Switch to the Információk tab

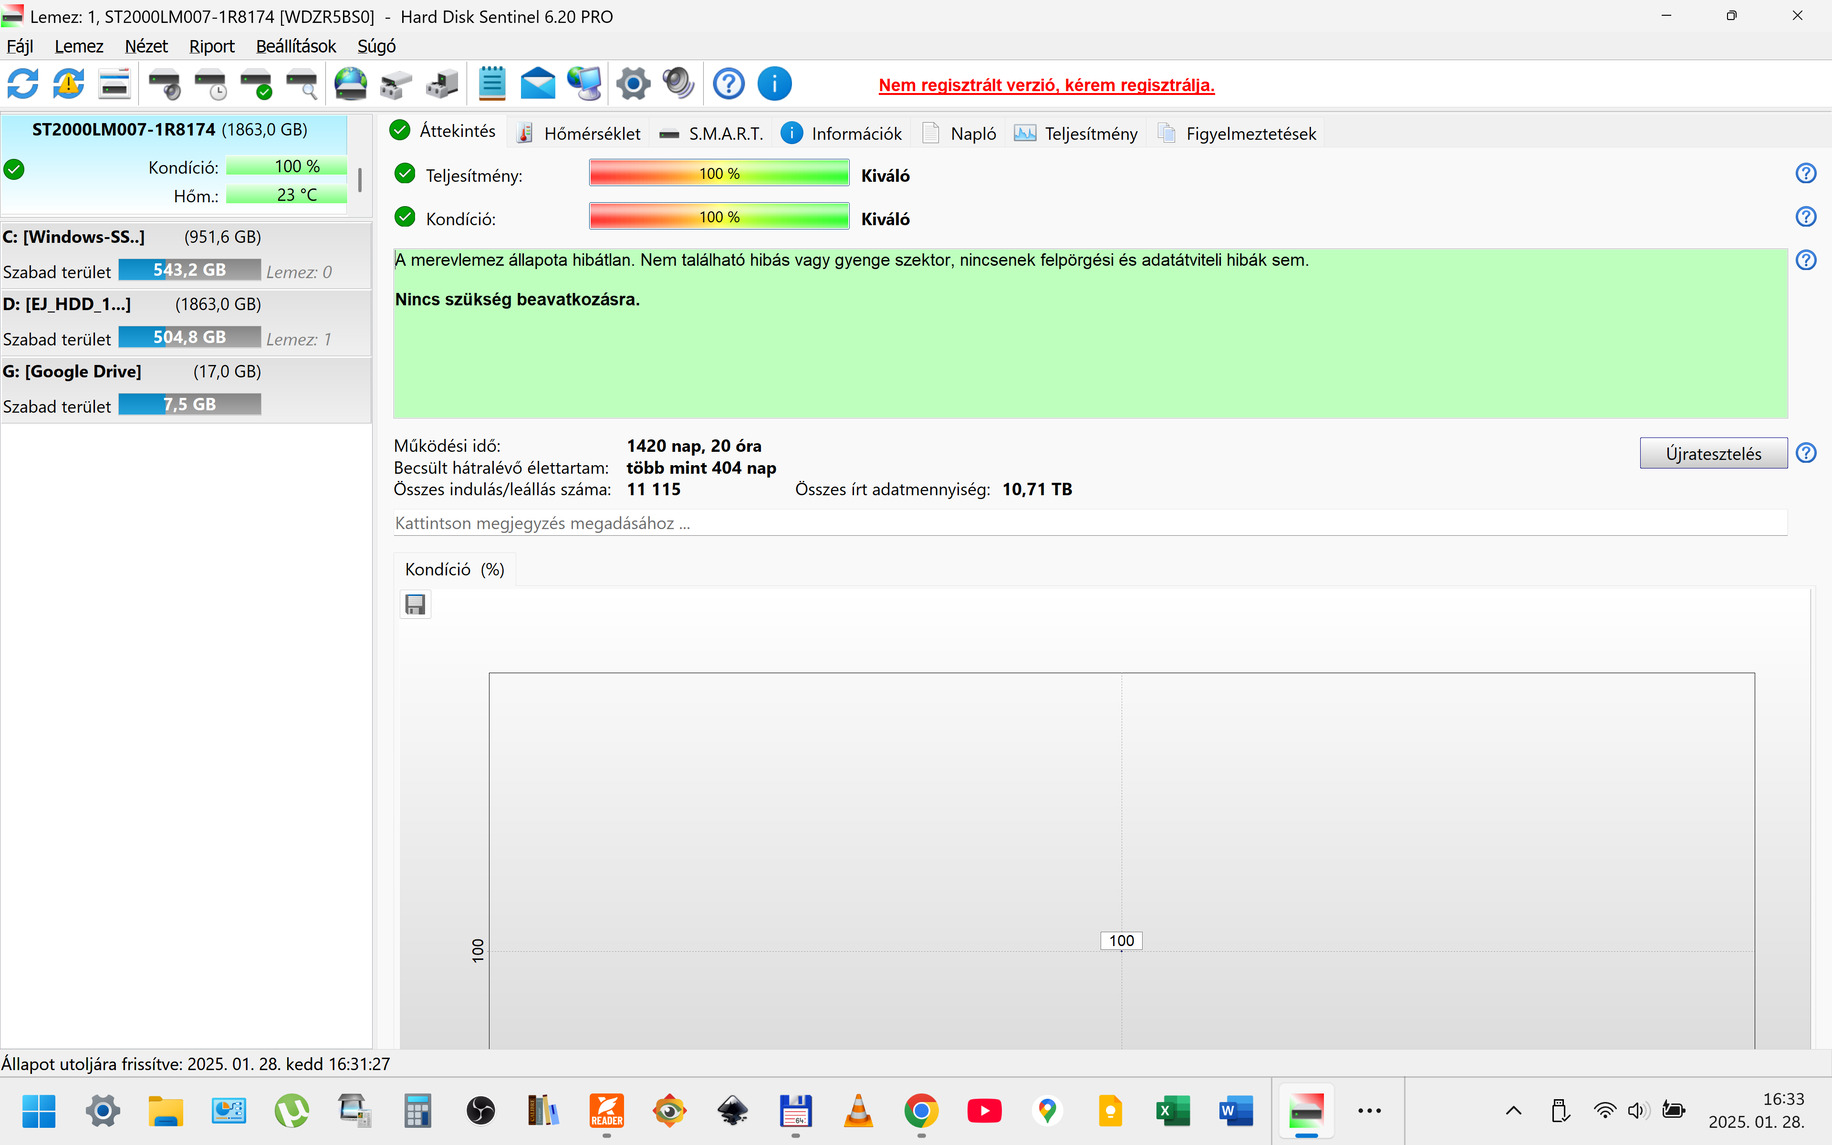(x=842, y=133)
